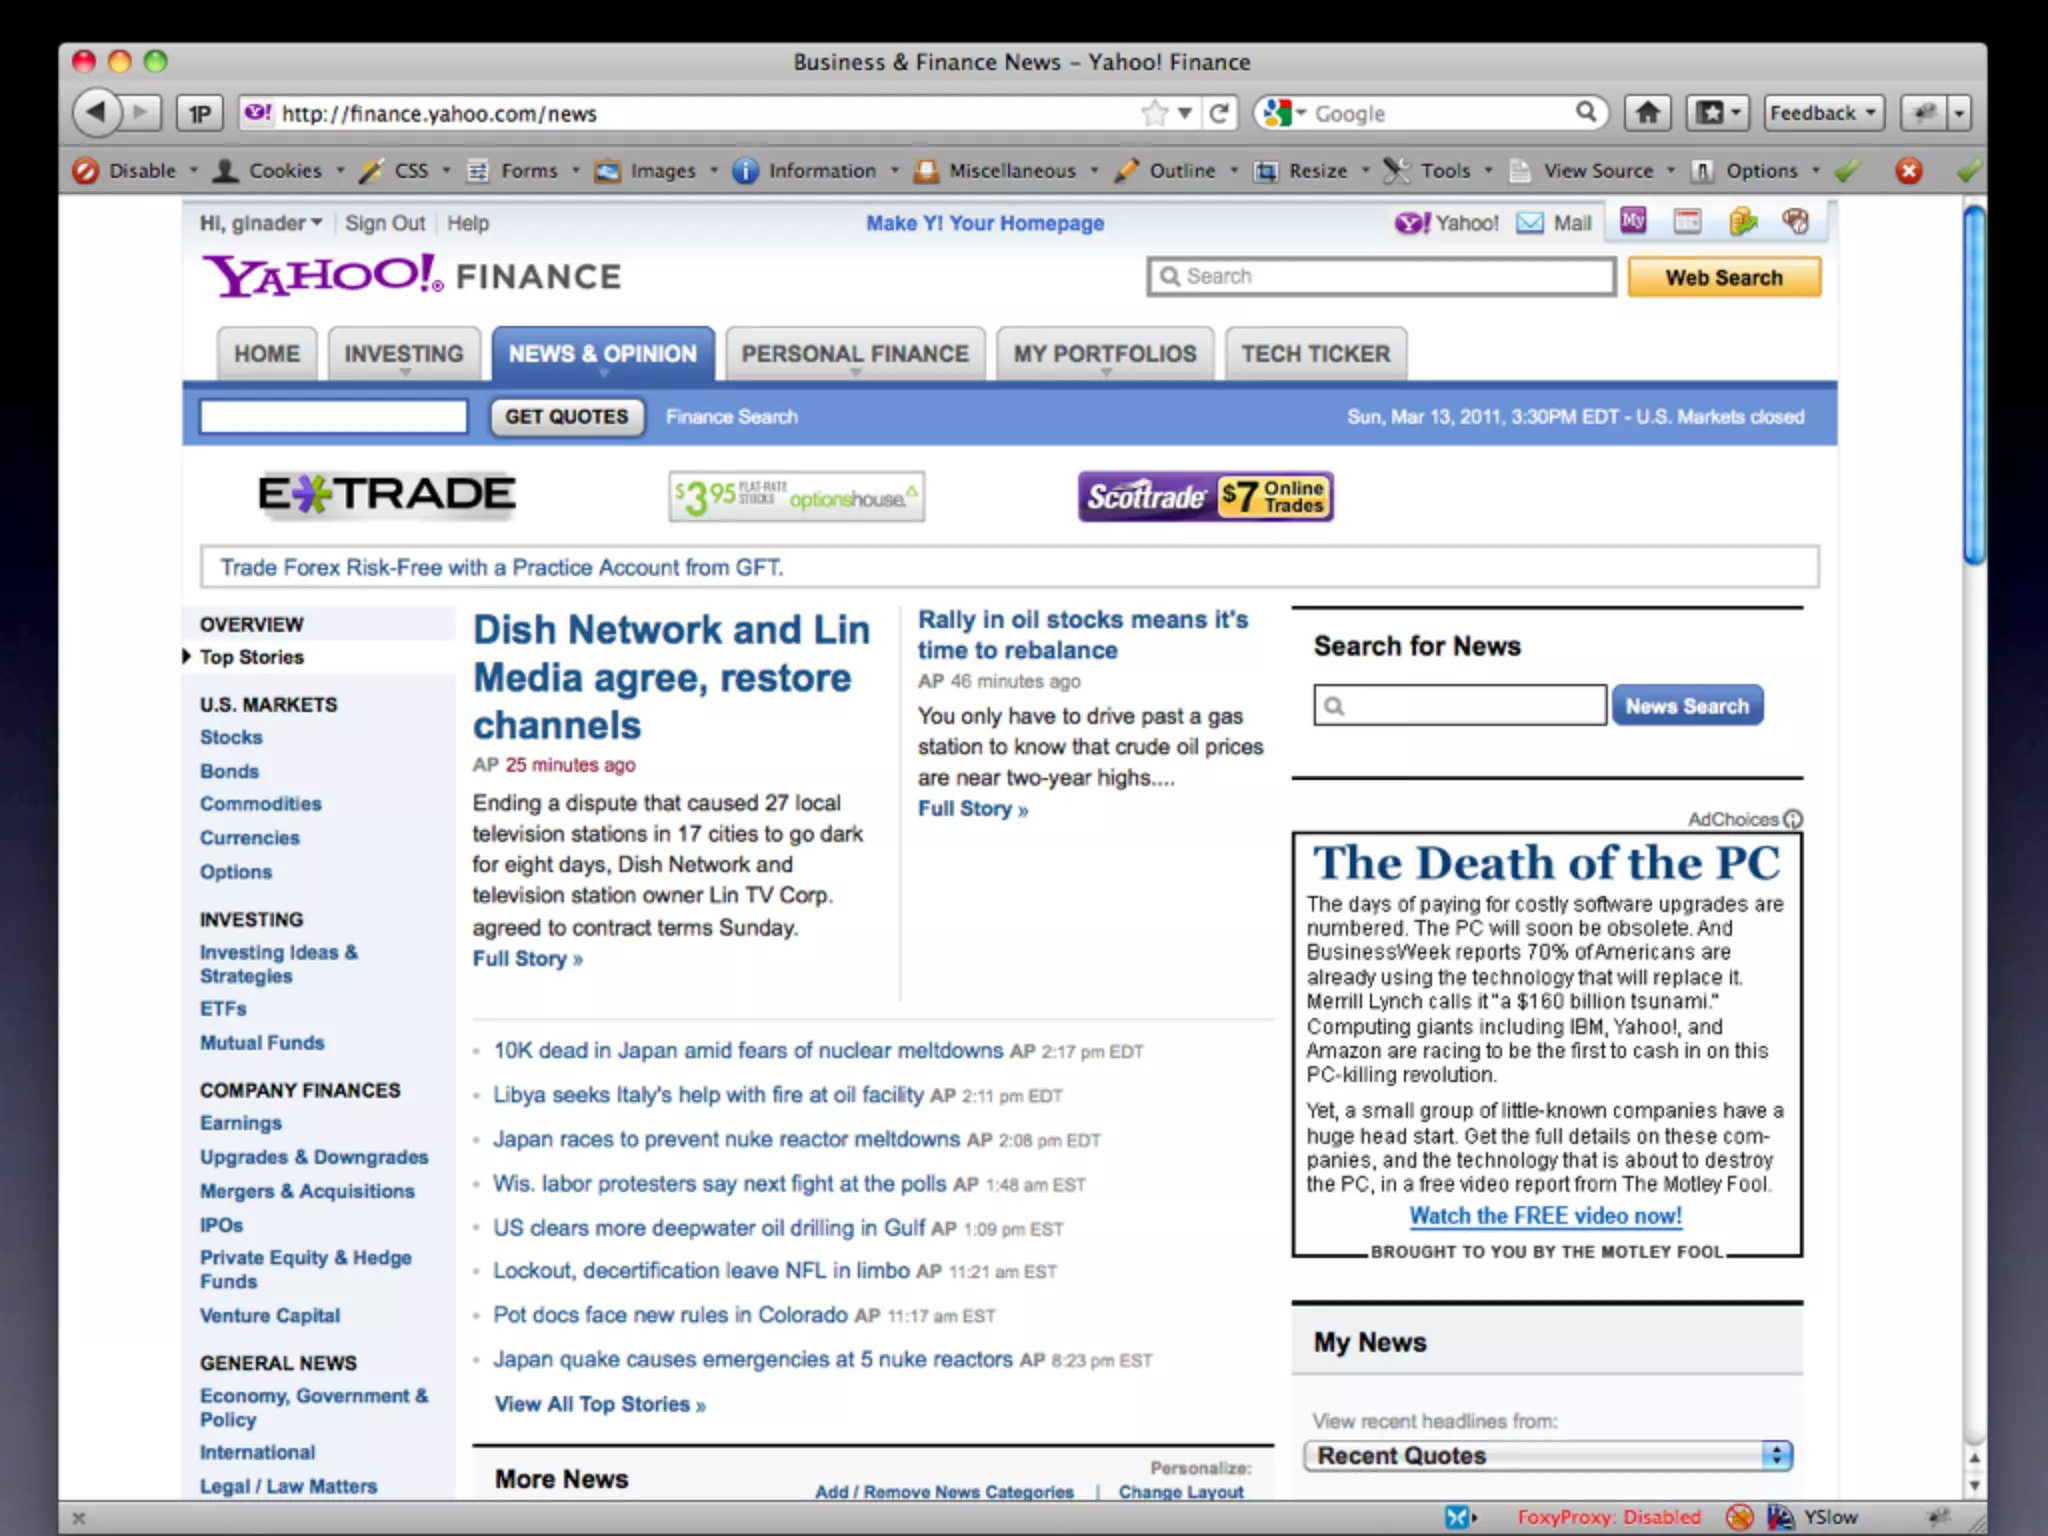Click the red X error icon in developer toolbar
This screenshot has width=2048, height=1536.
(x=1908, y=171)
